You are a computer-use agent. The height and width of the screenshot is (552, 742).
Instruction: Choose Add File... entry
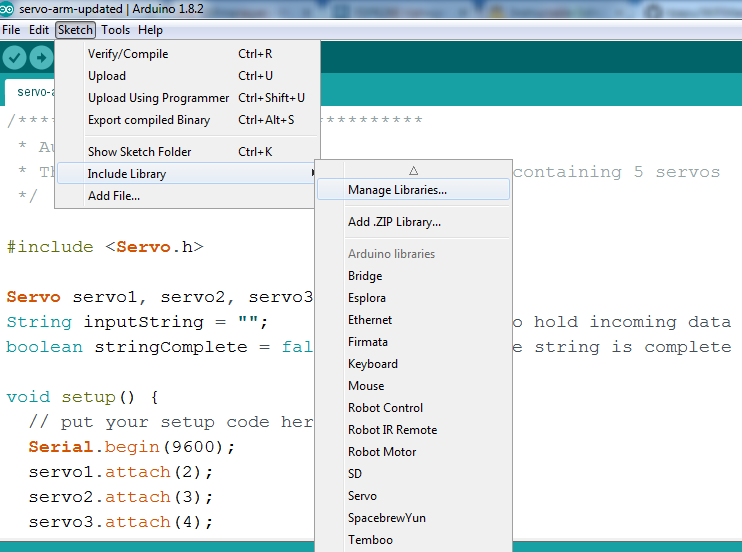(186, 196)
